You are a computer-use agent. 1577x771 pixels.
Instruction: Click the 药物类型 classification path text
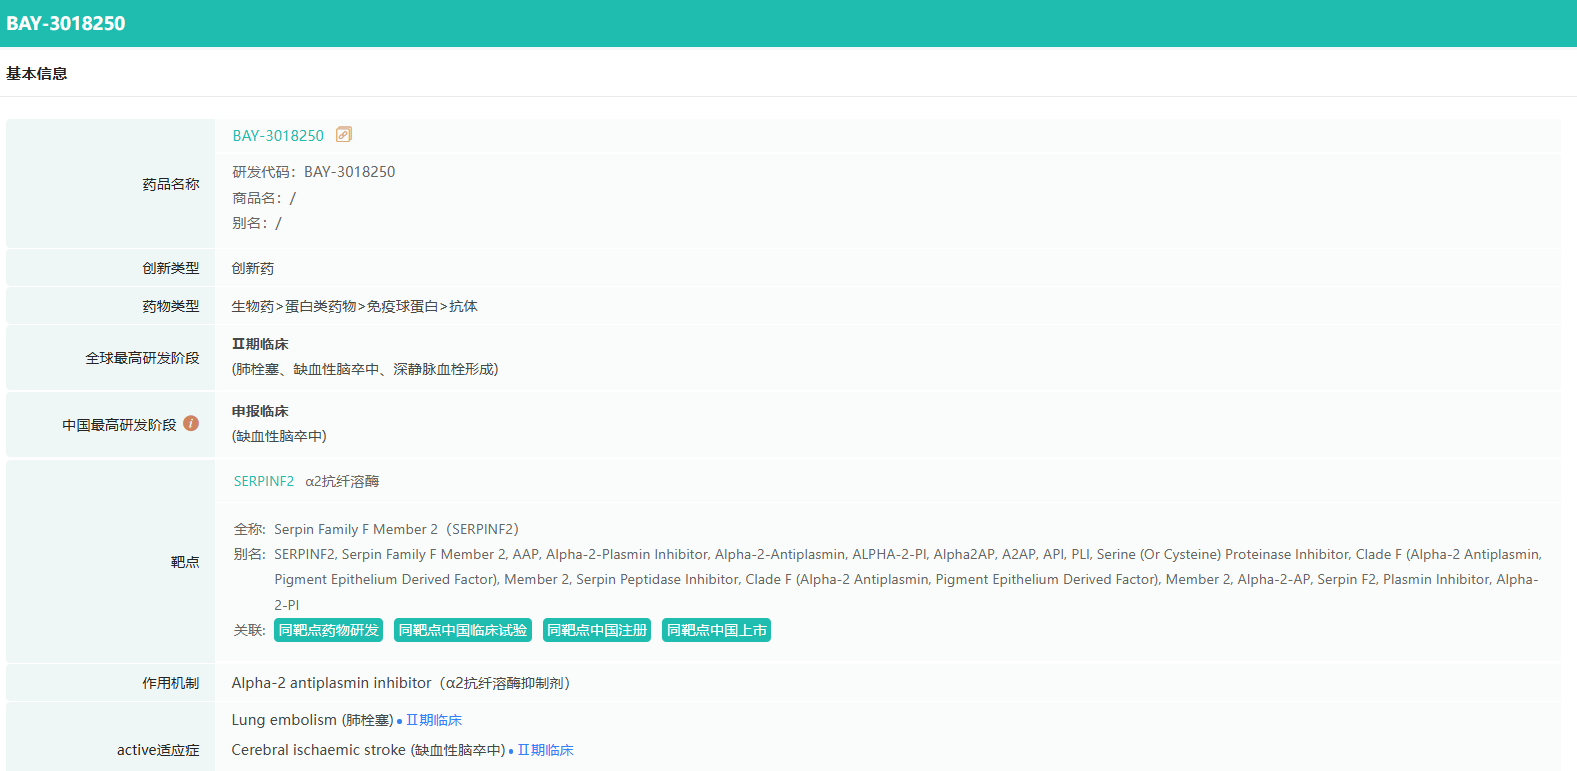tap(355, 306)
